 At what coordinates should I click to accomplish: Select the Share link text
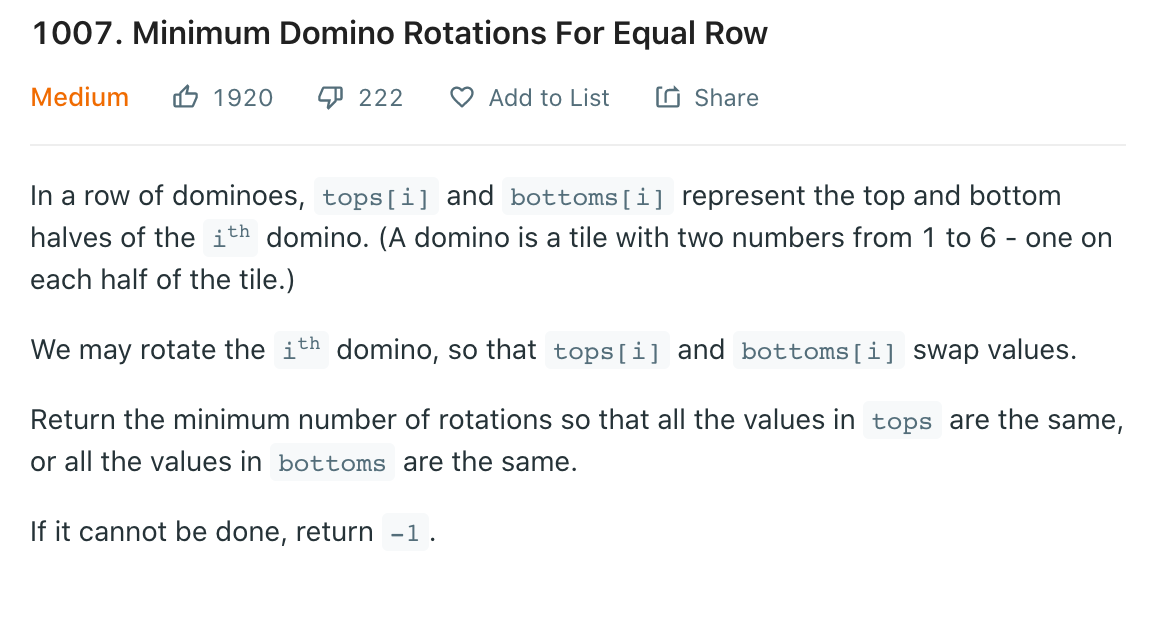pyautogui.click(x=727, y=98)
